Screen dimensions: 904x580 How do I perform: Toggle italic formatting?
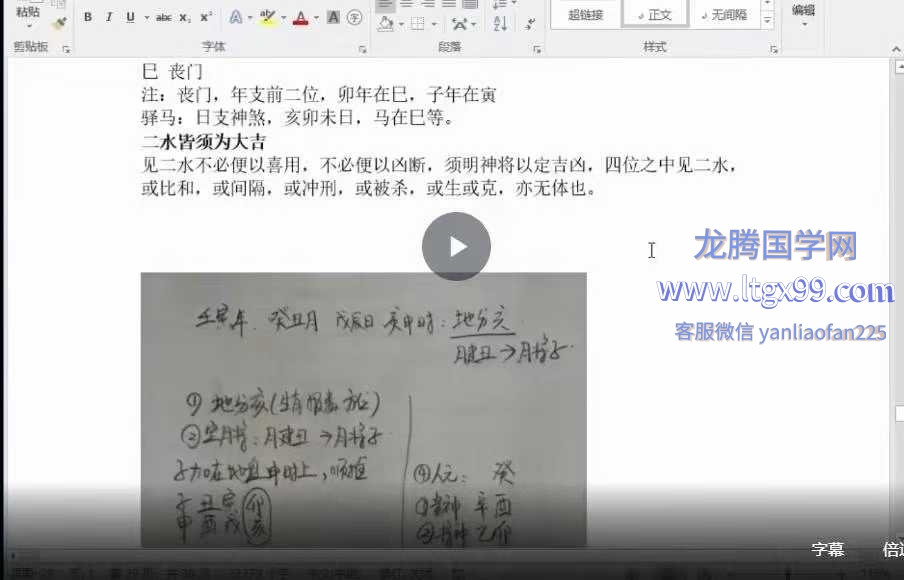coord(108,17)
